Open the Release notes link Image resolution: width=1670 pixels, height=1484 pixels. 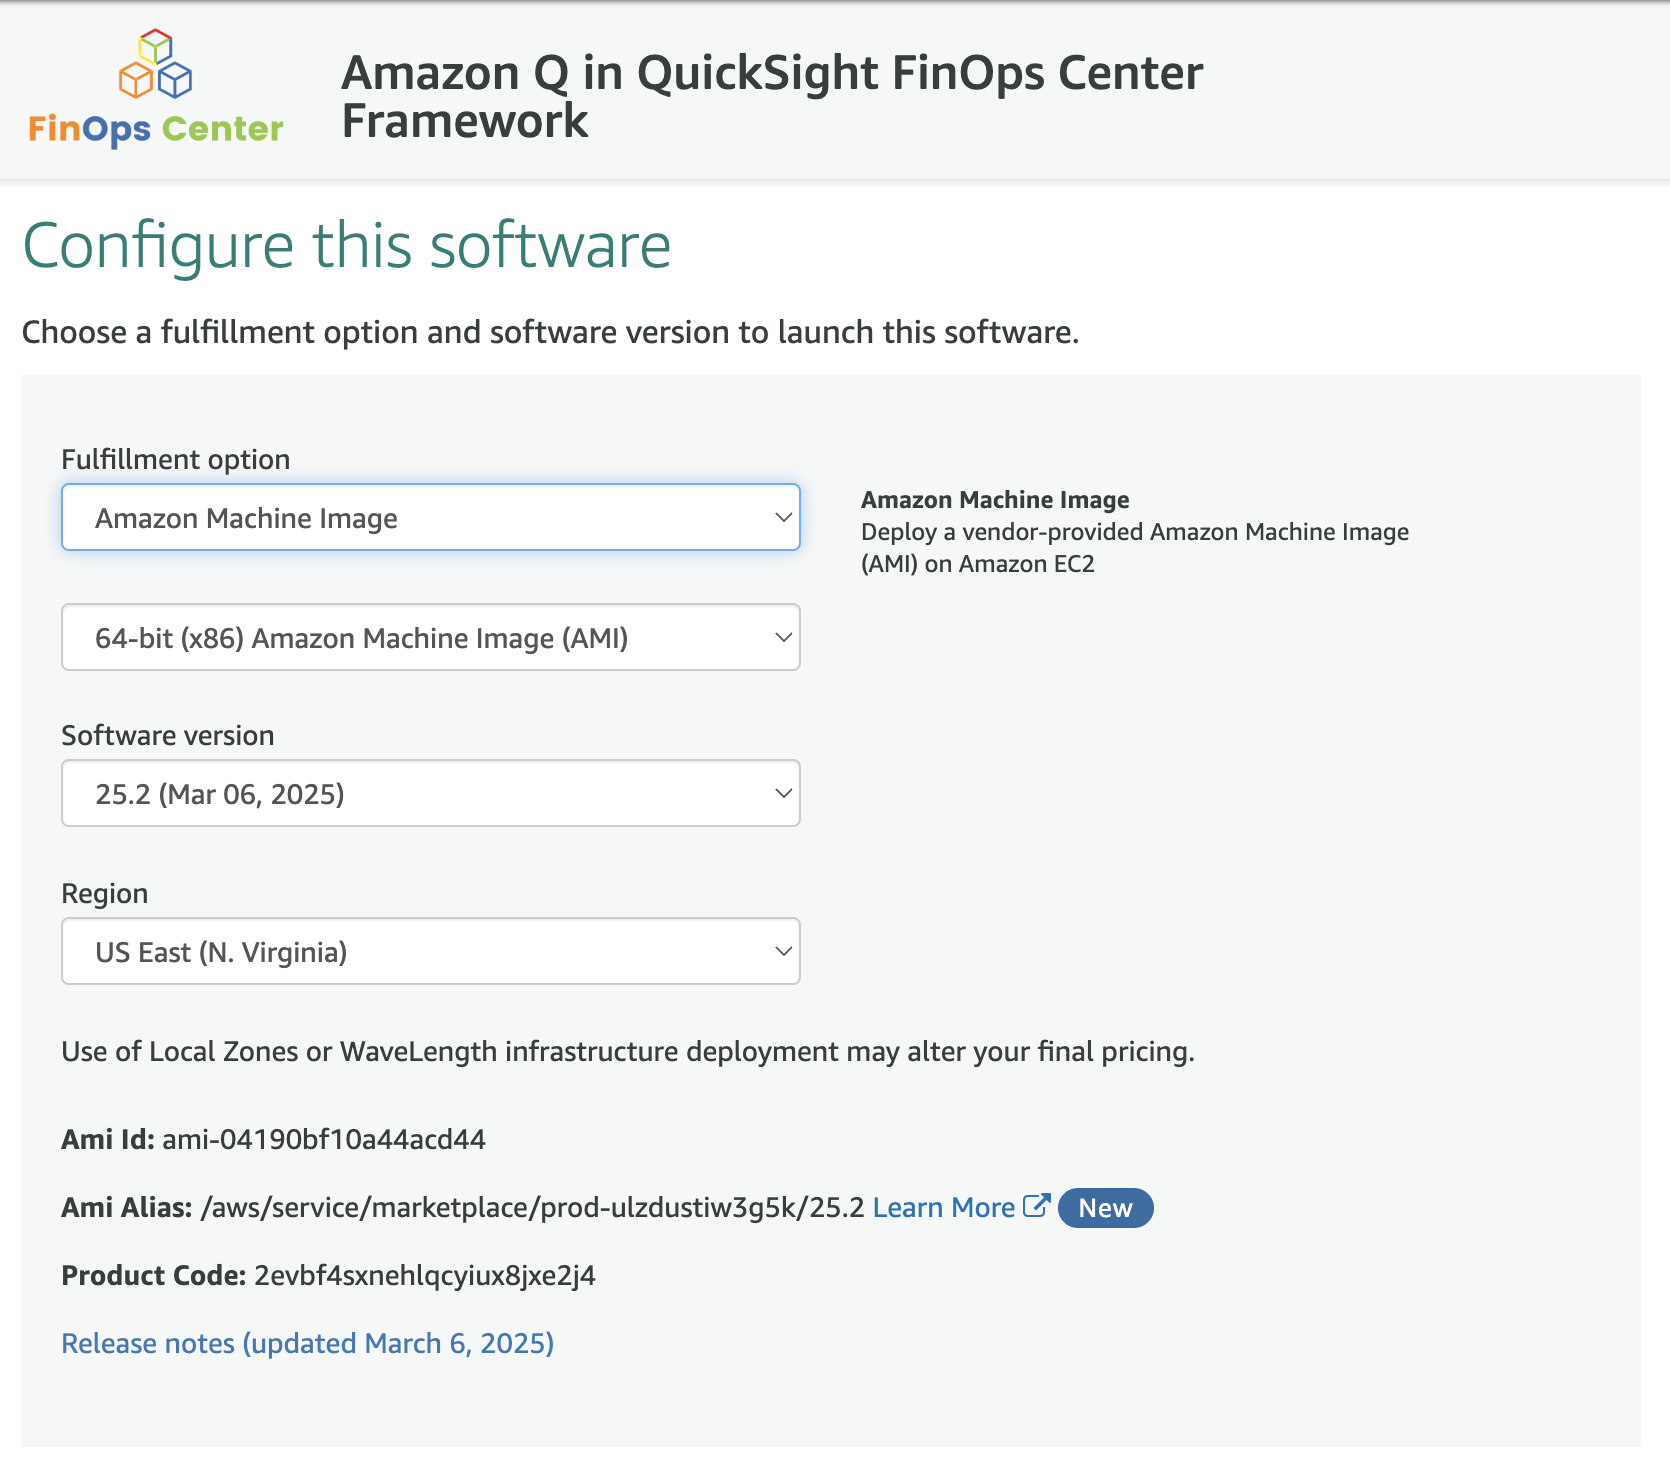point(308,1344)
